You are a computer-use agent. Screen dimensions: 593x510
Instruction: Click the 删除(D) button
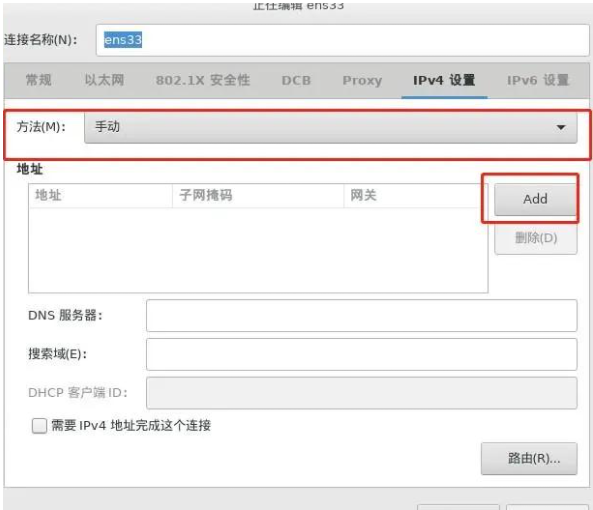(536, 238)
